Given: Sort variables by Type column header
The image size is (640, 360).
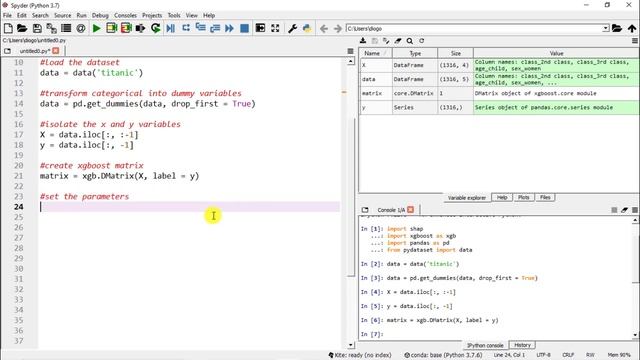Looking at the screenshot, I should click(415, 53).
